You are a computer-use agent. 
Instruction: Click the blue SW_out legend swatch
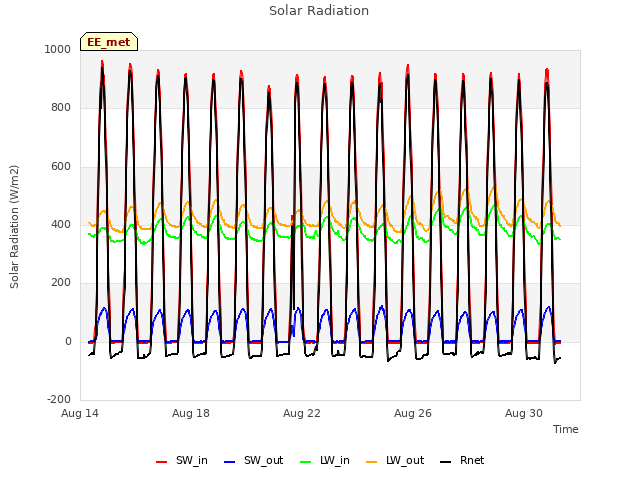tap(230, 462)
